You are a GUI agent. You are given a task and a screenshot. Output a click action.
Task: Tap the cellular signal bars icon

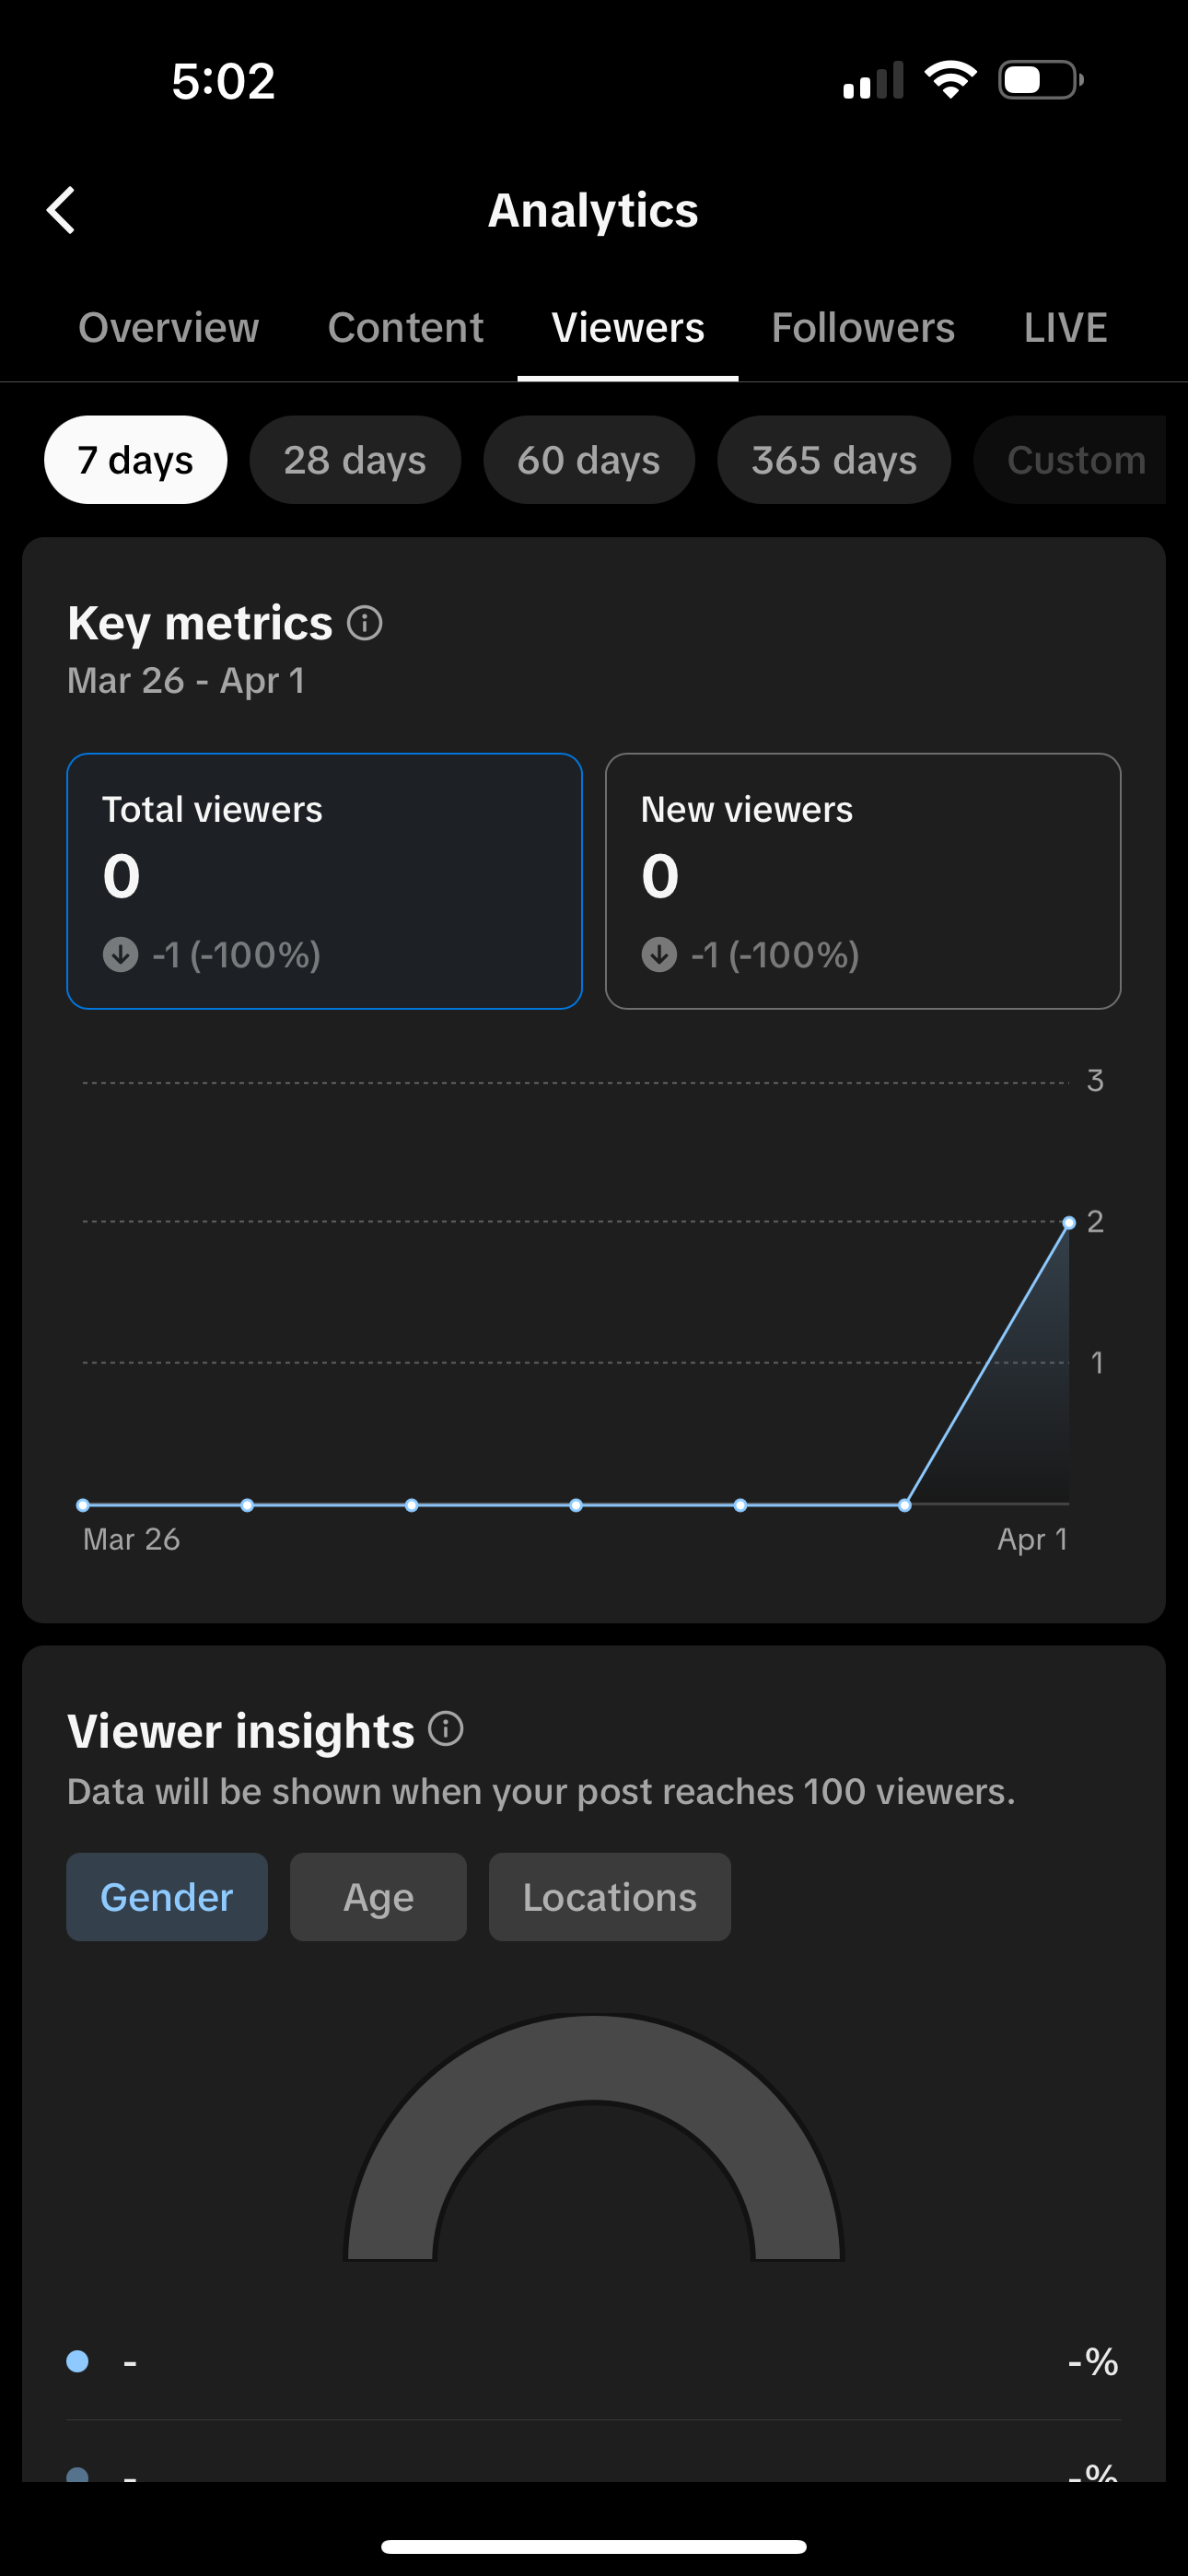point(873,80)
